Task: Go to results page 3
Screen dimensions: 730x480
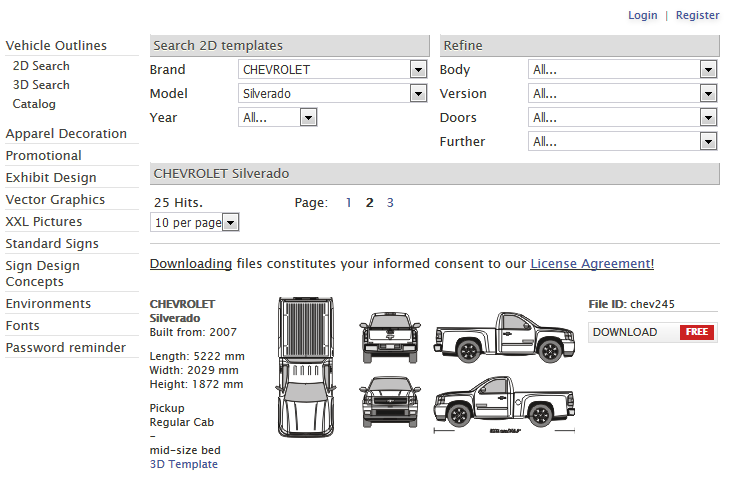Action: click(x=390, y=203)
